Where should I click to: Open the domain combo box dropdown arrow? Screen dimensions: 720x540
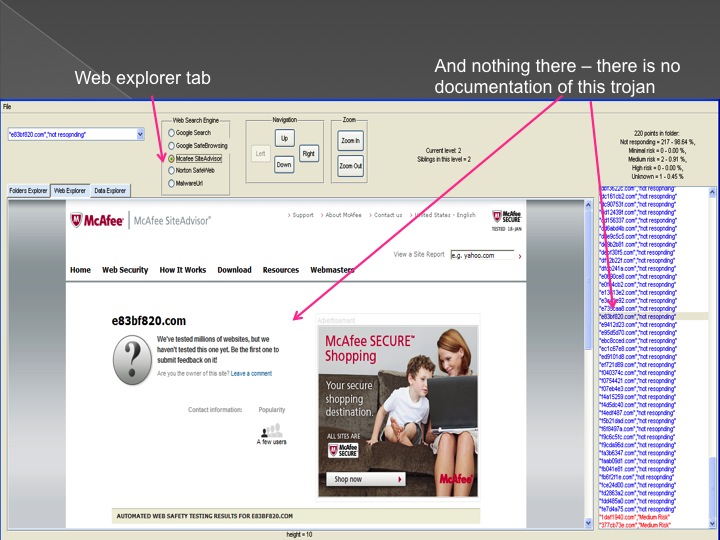point(140,134)
